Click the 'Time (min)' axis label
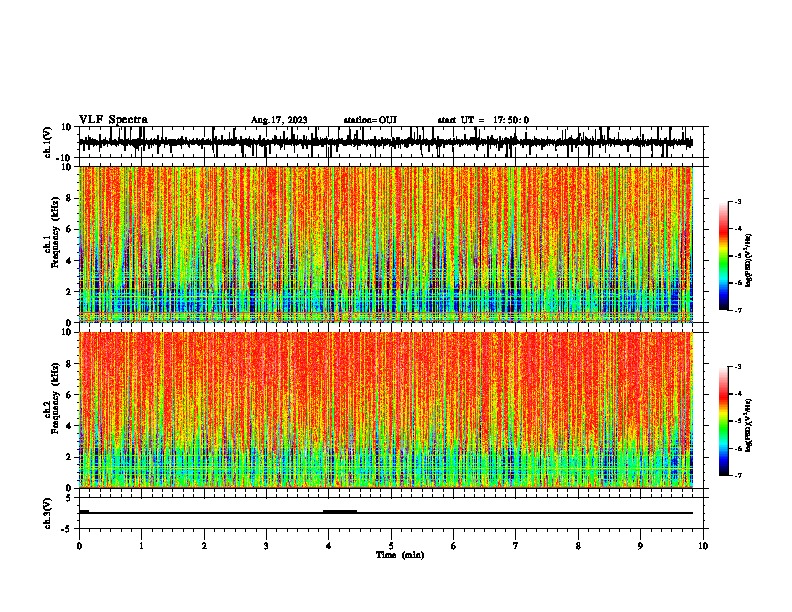792x612 pixels. coord(400,555)
